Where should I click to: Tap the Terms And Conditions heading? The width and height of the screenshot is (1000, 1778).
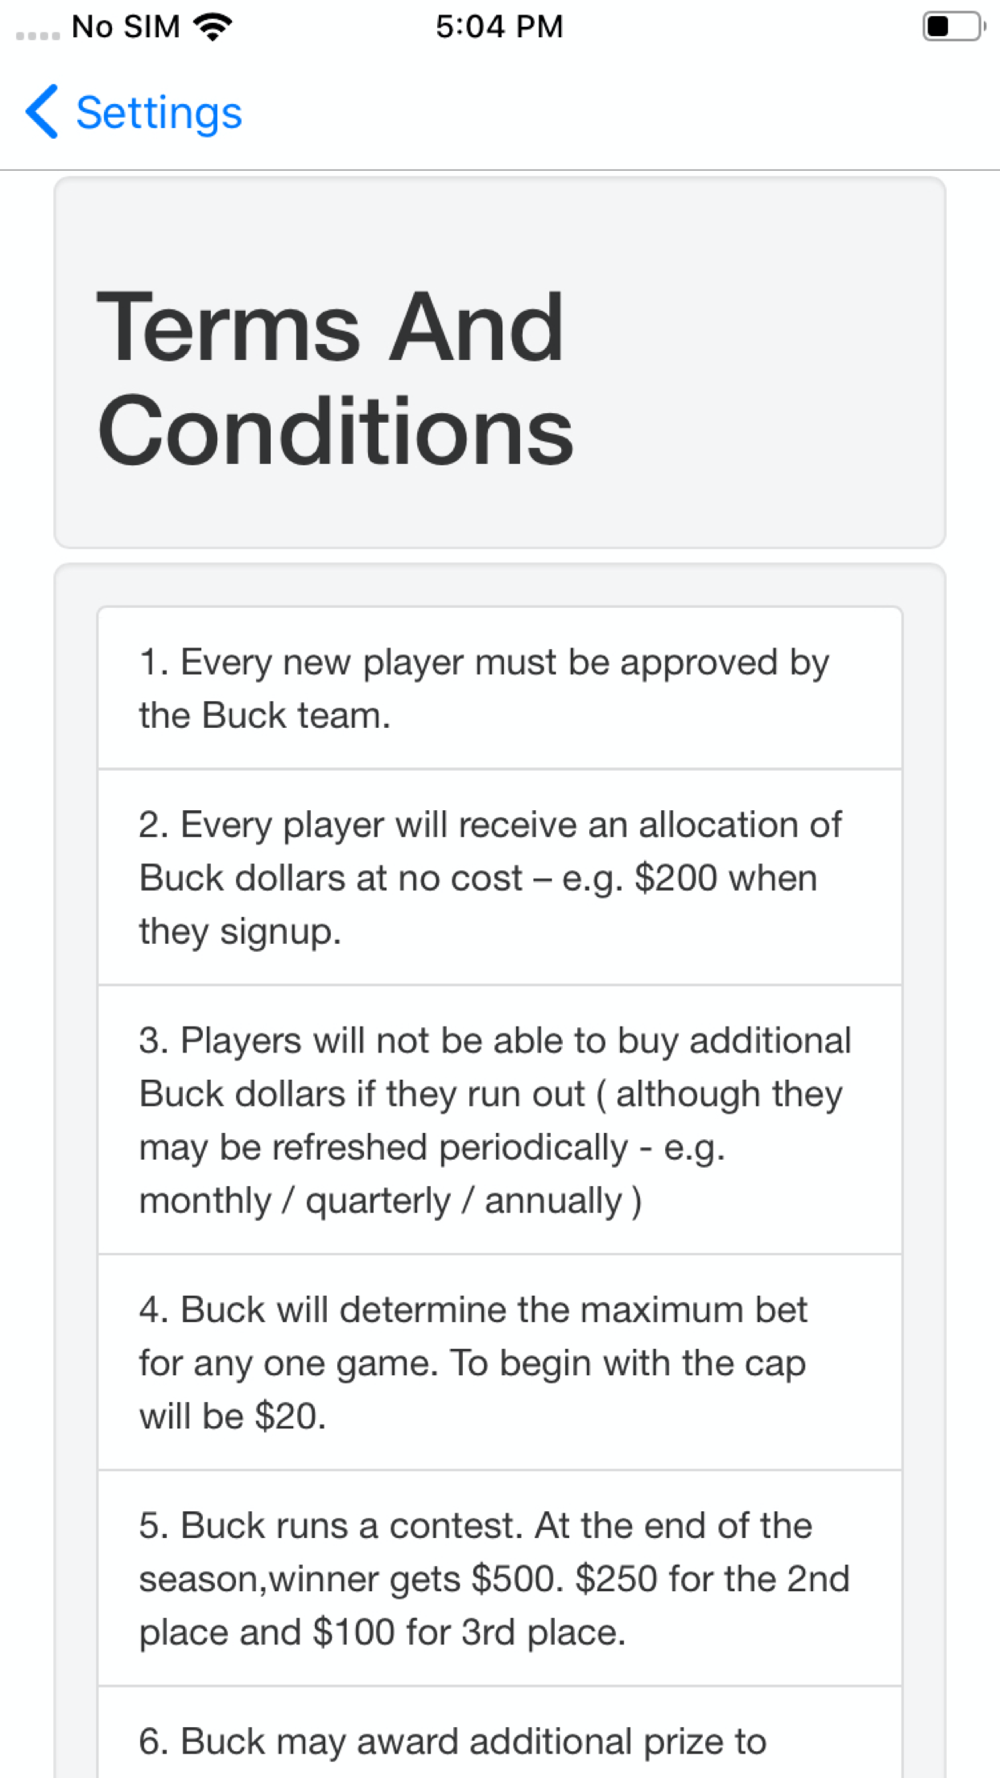click(x=335, y=378)
